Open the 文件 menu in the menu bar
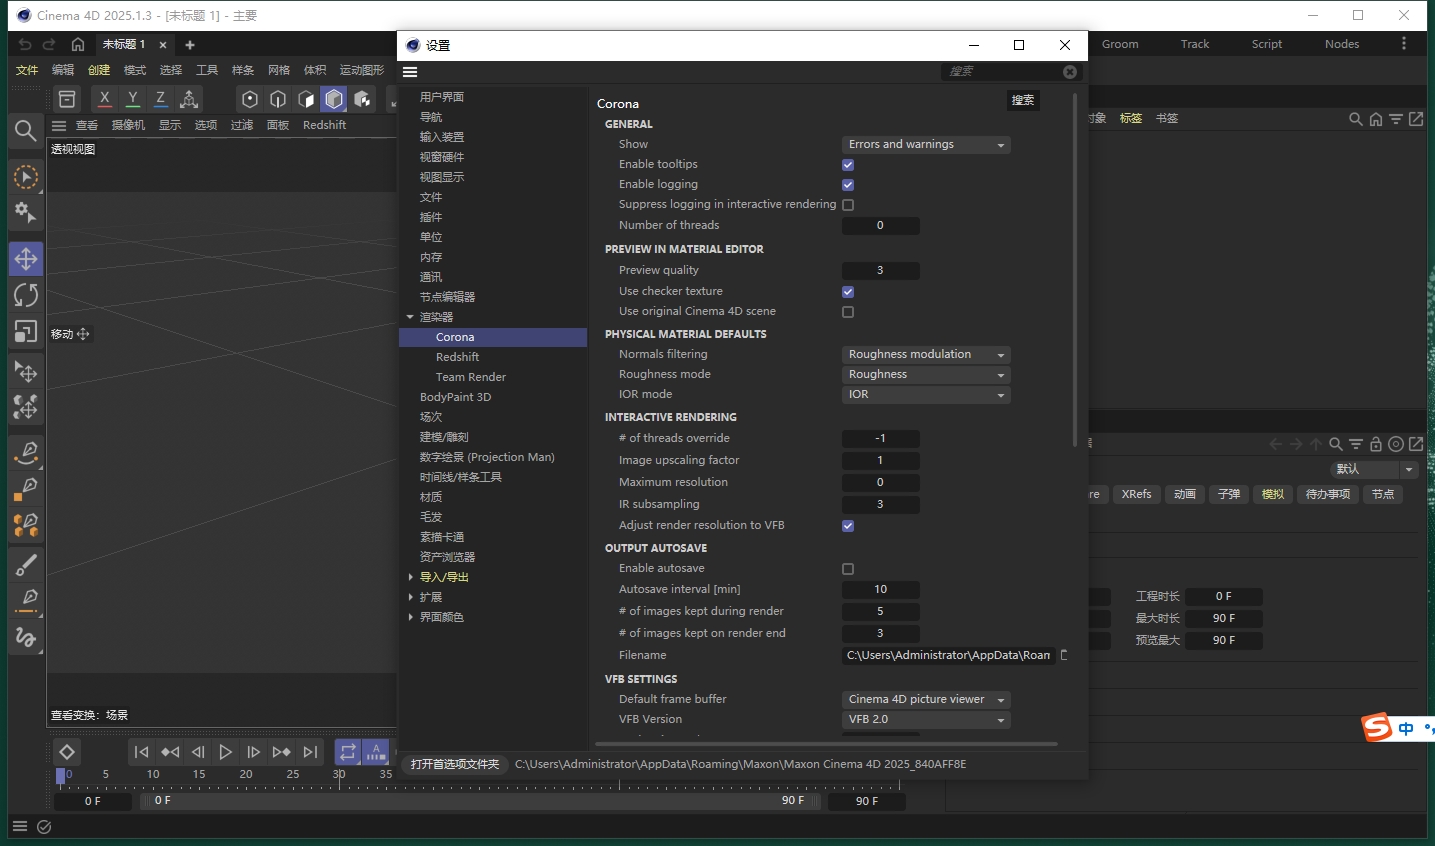This screenshot has height=846, width=1435. click(x=27, y=70)
